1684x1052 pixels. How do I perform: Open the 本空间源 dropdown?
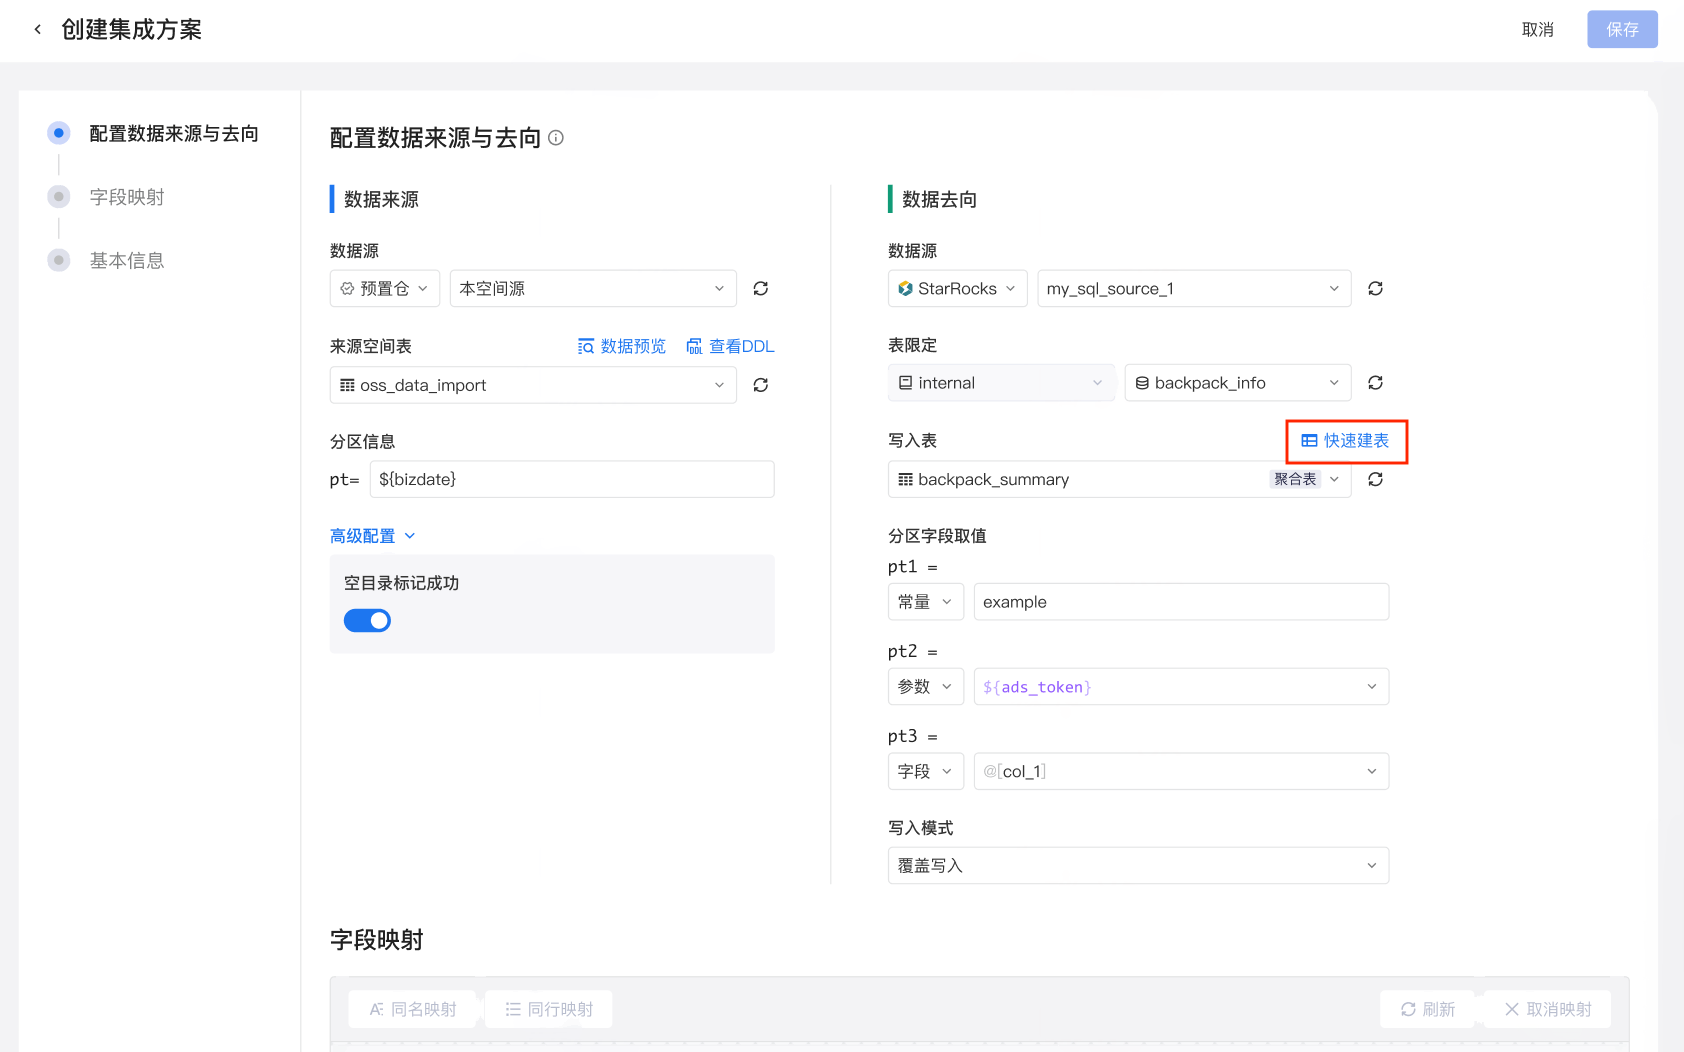pos(593,289)
